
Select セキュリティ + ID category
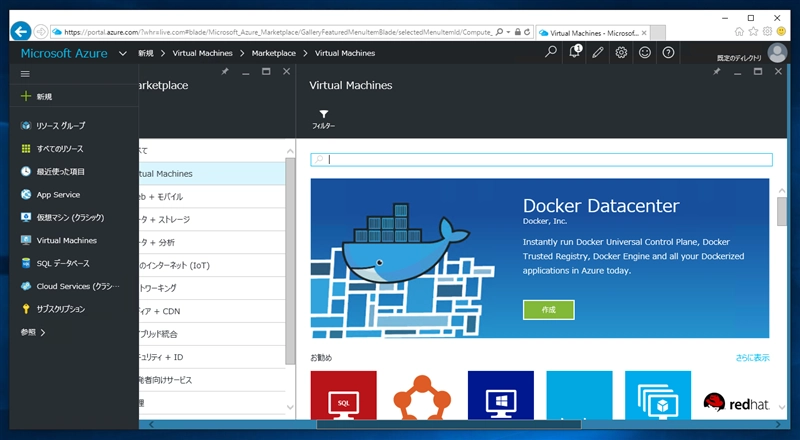click(x=212, y=357)
